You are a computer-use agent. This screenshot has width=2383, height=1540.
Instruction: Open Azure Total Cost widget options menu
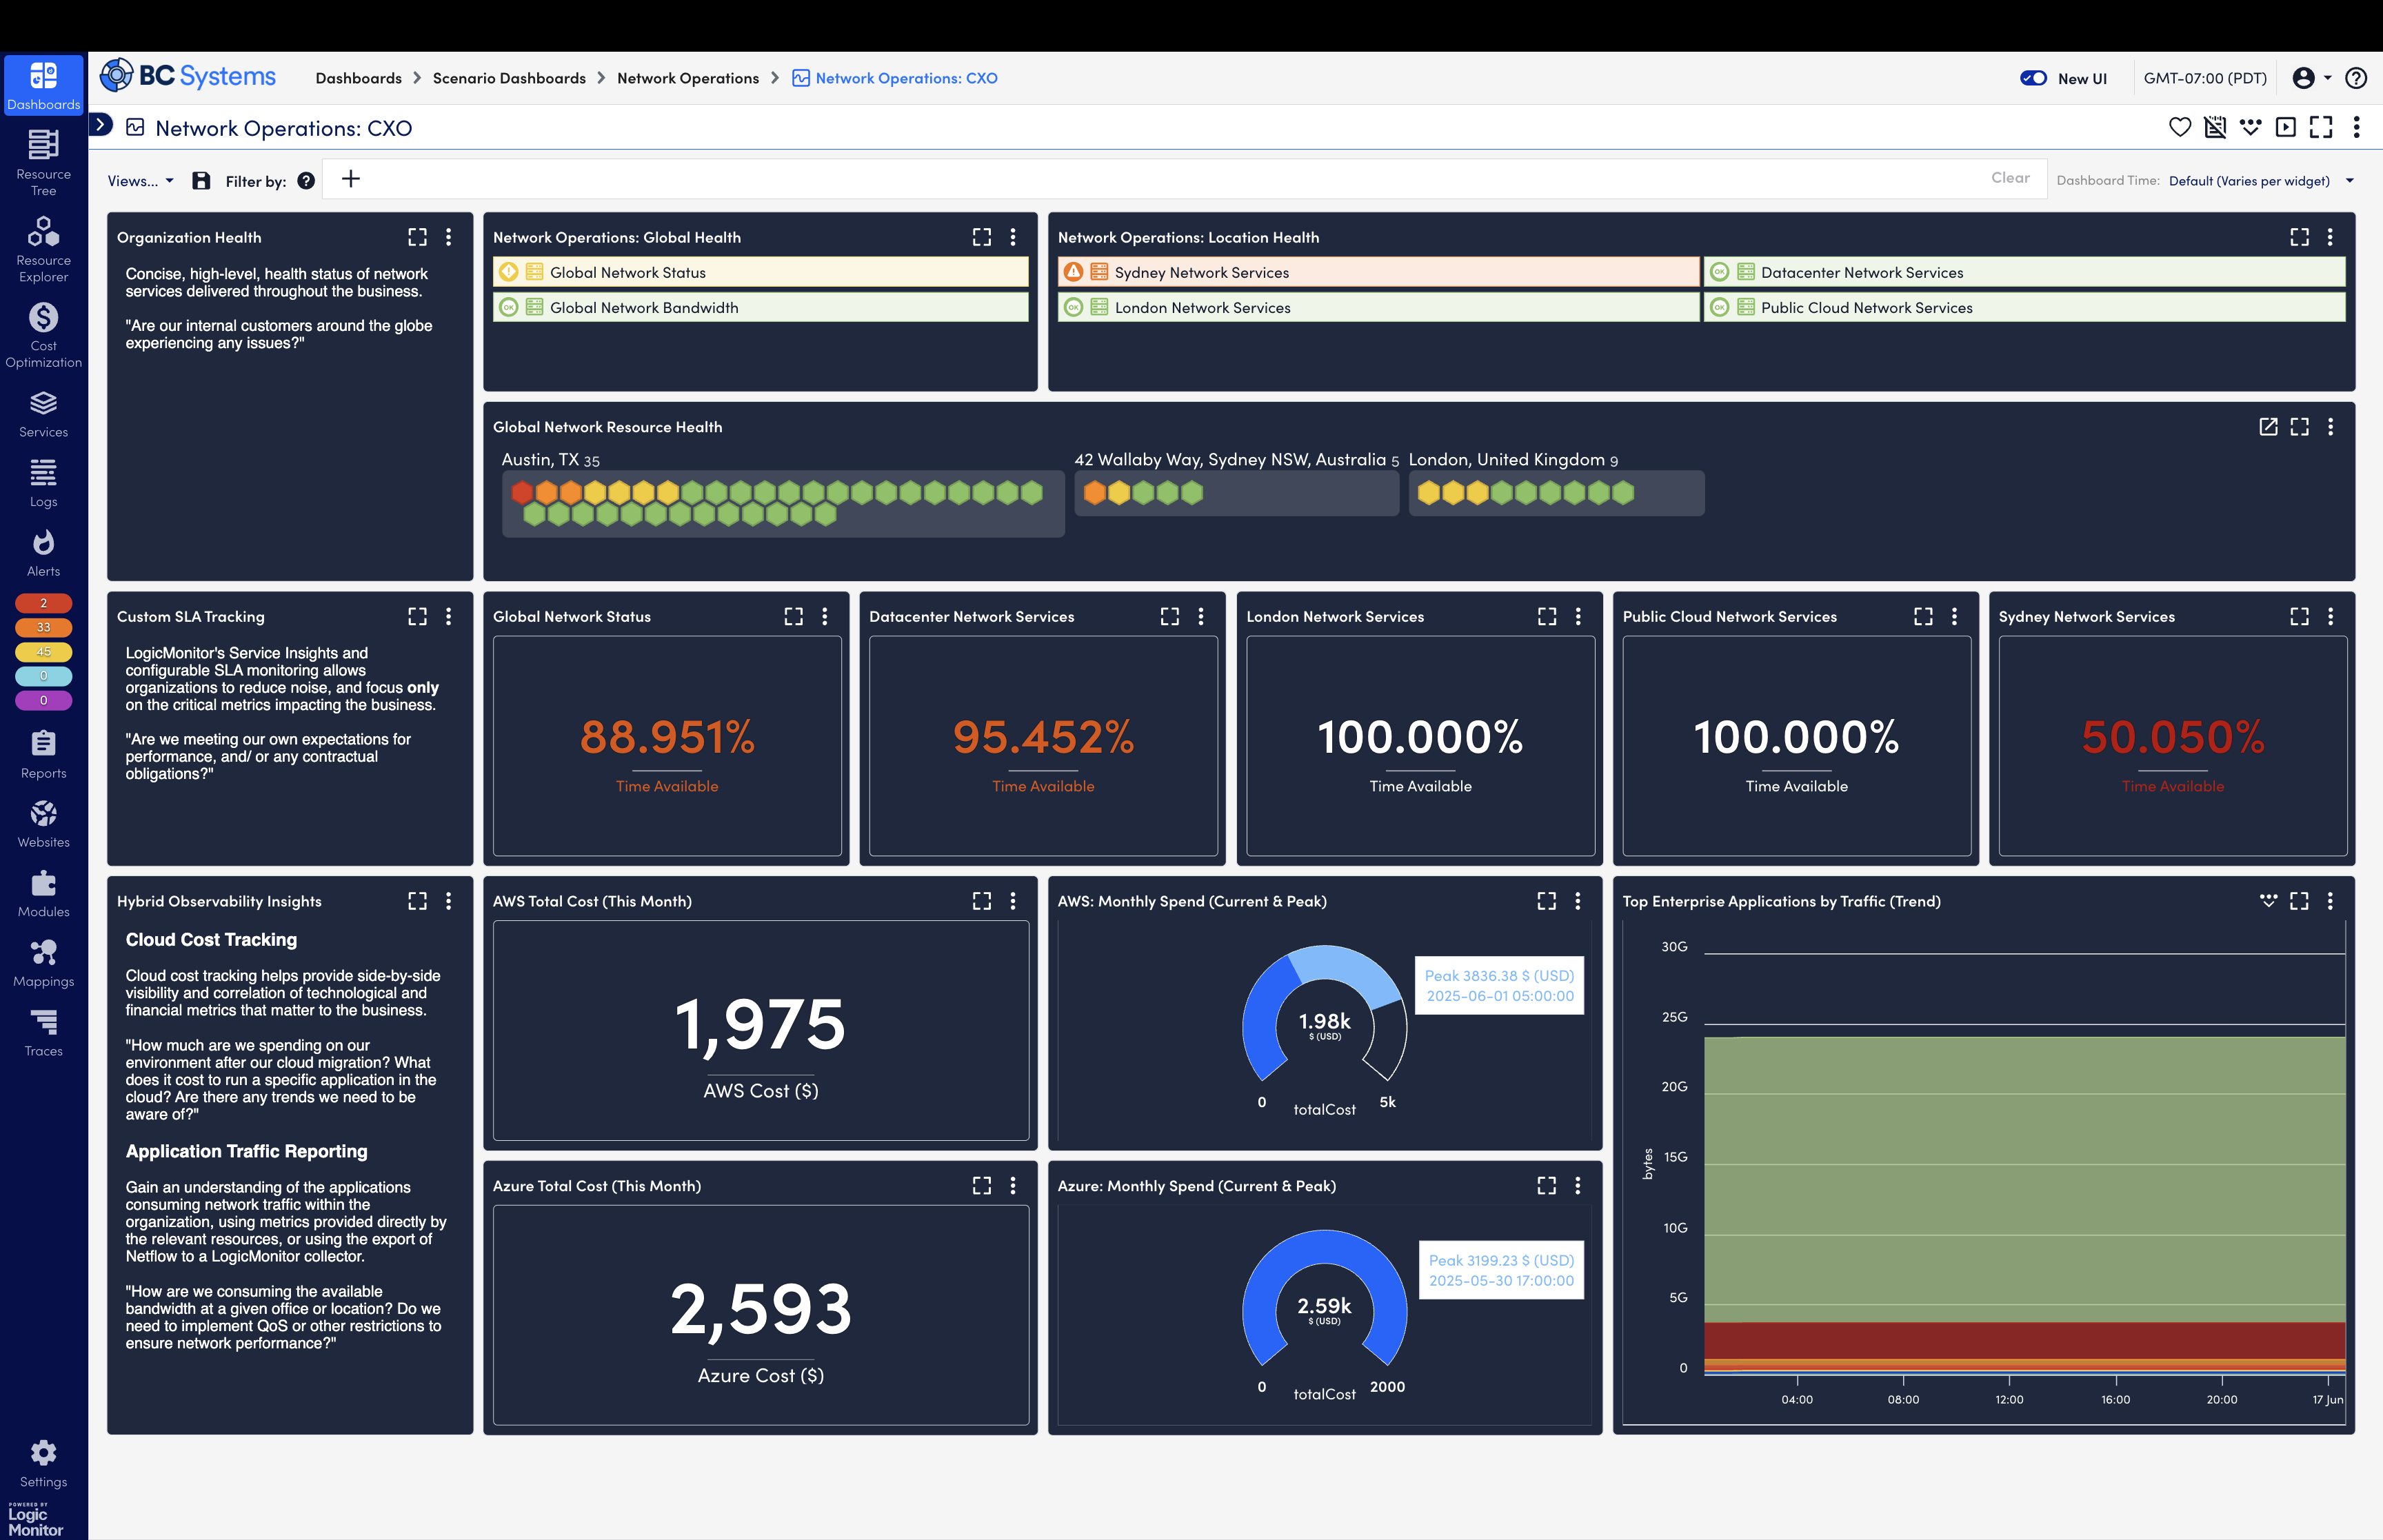1013,1185
